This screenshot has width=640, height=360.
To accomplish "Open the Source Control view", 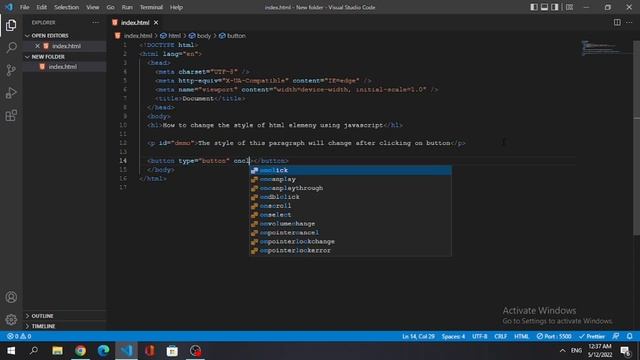I will 11,70.
